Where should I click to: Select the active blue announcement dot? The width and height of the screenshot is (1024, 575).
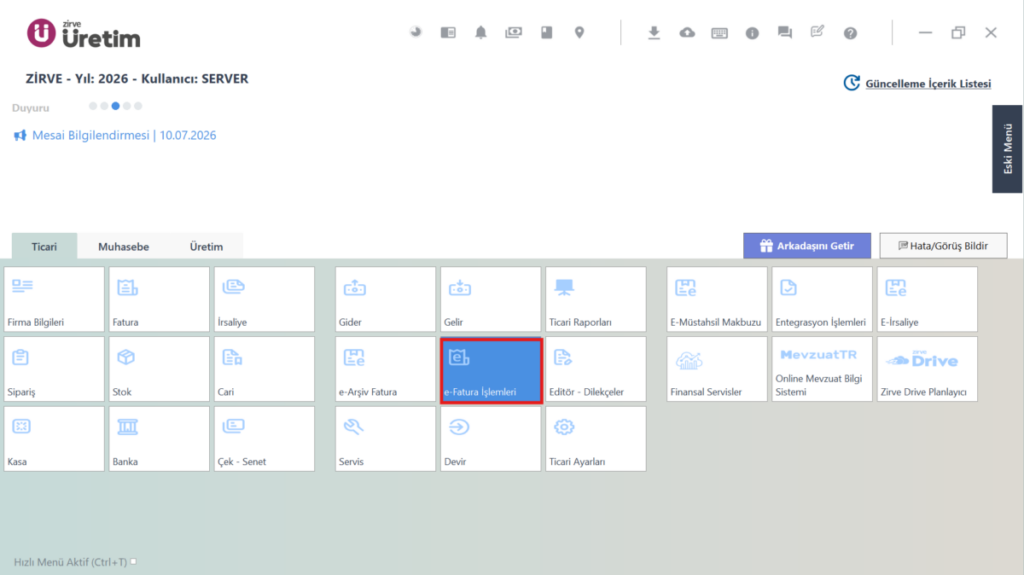[116, 106]
